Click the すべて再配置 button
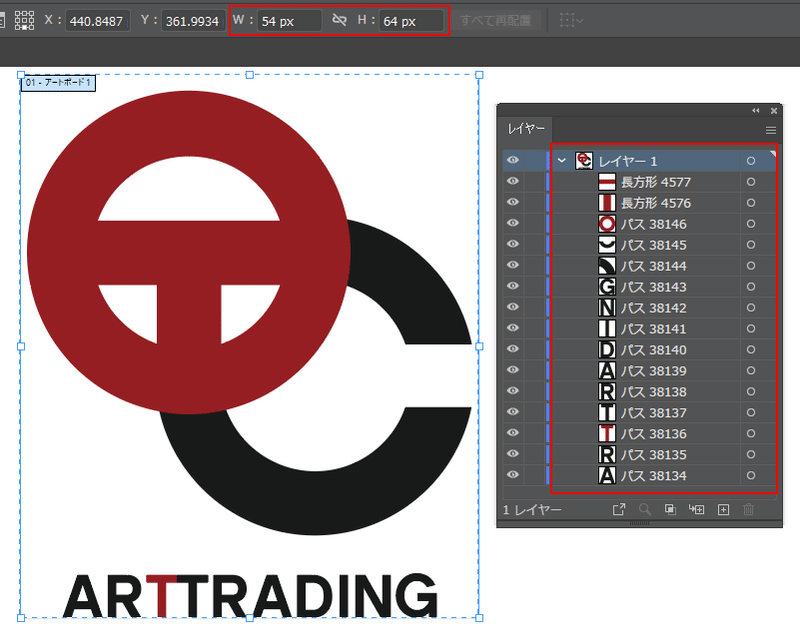This screenshot has width=800, height=633. coord(496,20)
